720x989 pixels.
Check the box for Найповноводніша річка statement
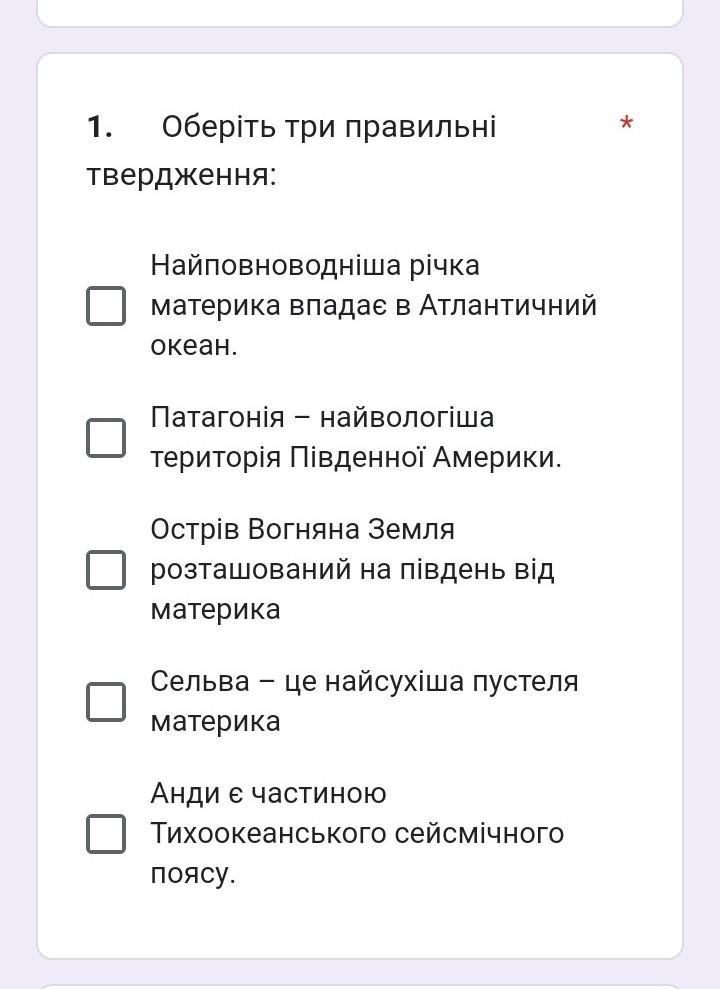click(x=106, y=306)
